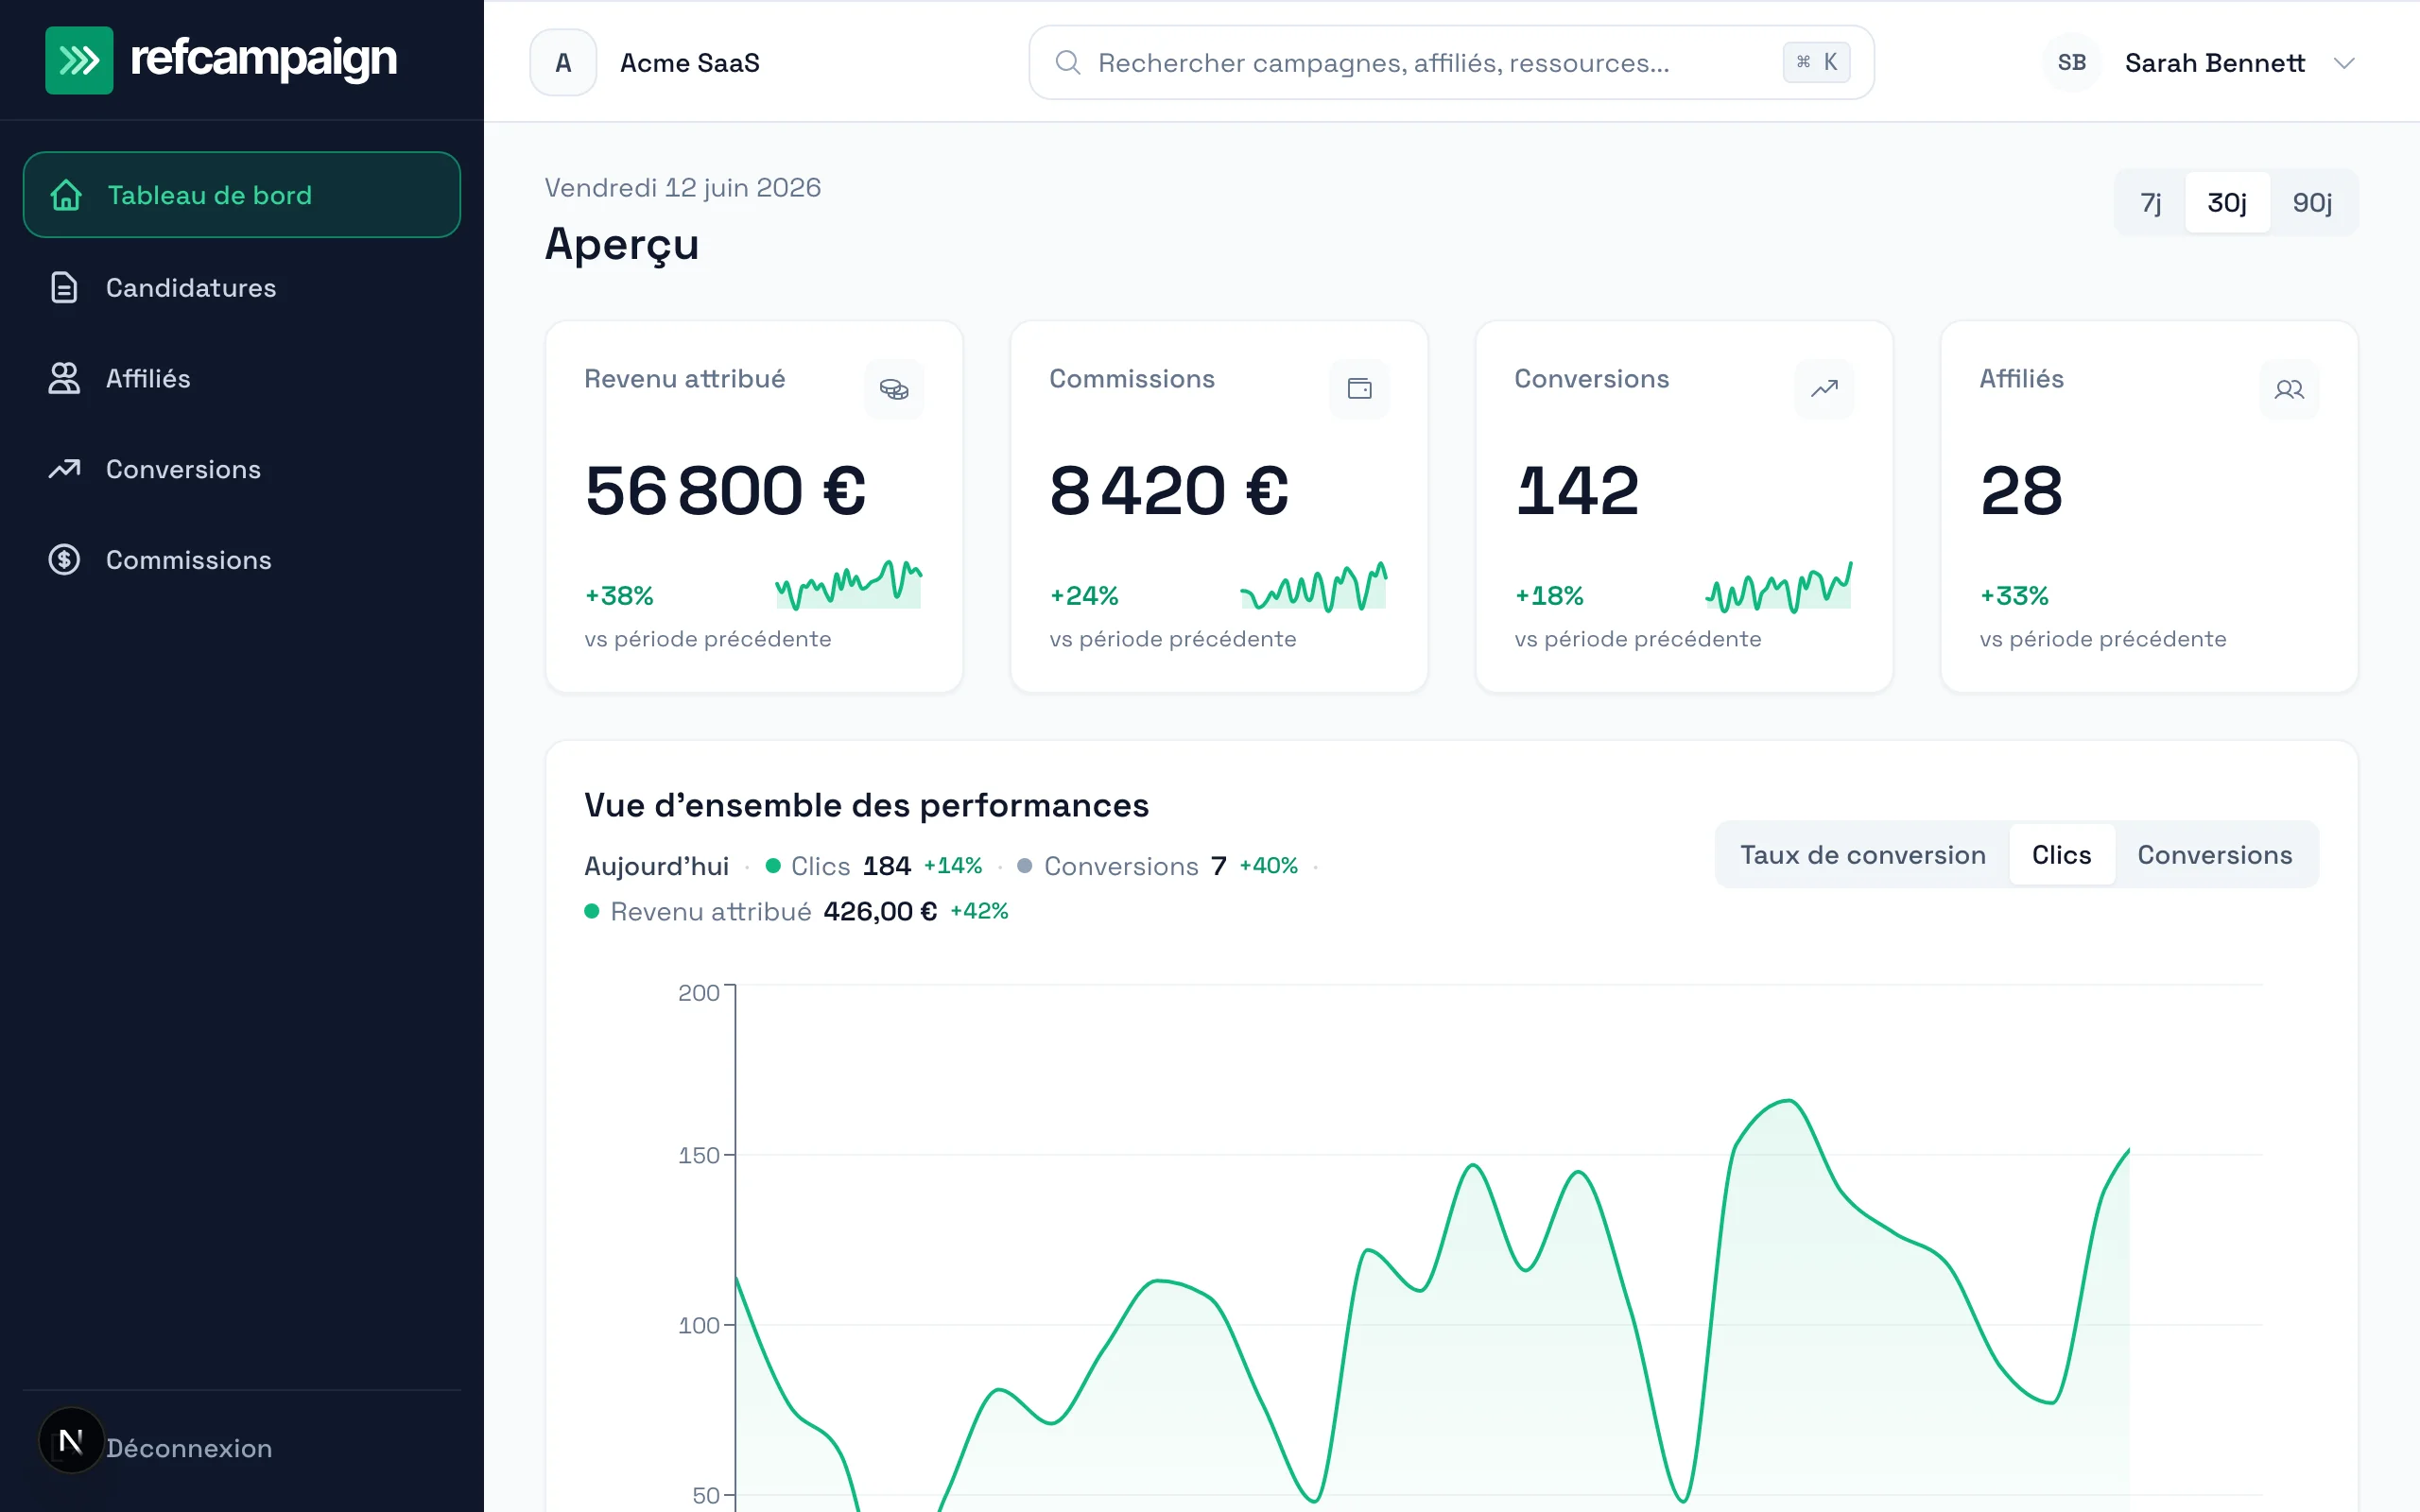Click the gray dot before Conversions legend
This screenshot has height=1512, width=2420.
(1024, 866)
